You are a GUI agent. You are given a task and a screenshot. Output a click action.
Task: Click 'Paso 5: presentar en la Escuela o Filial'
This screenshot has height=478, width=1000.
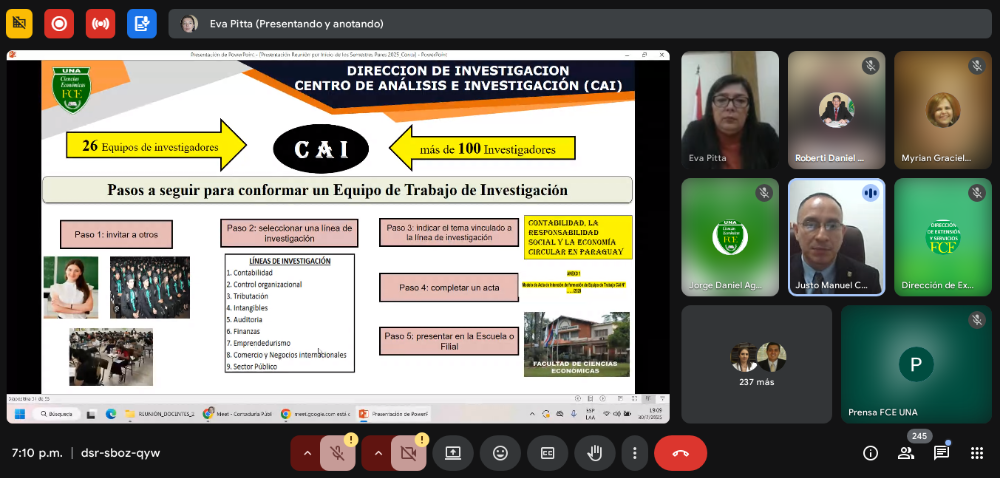[x=449, y=340]
